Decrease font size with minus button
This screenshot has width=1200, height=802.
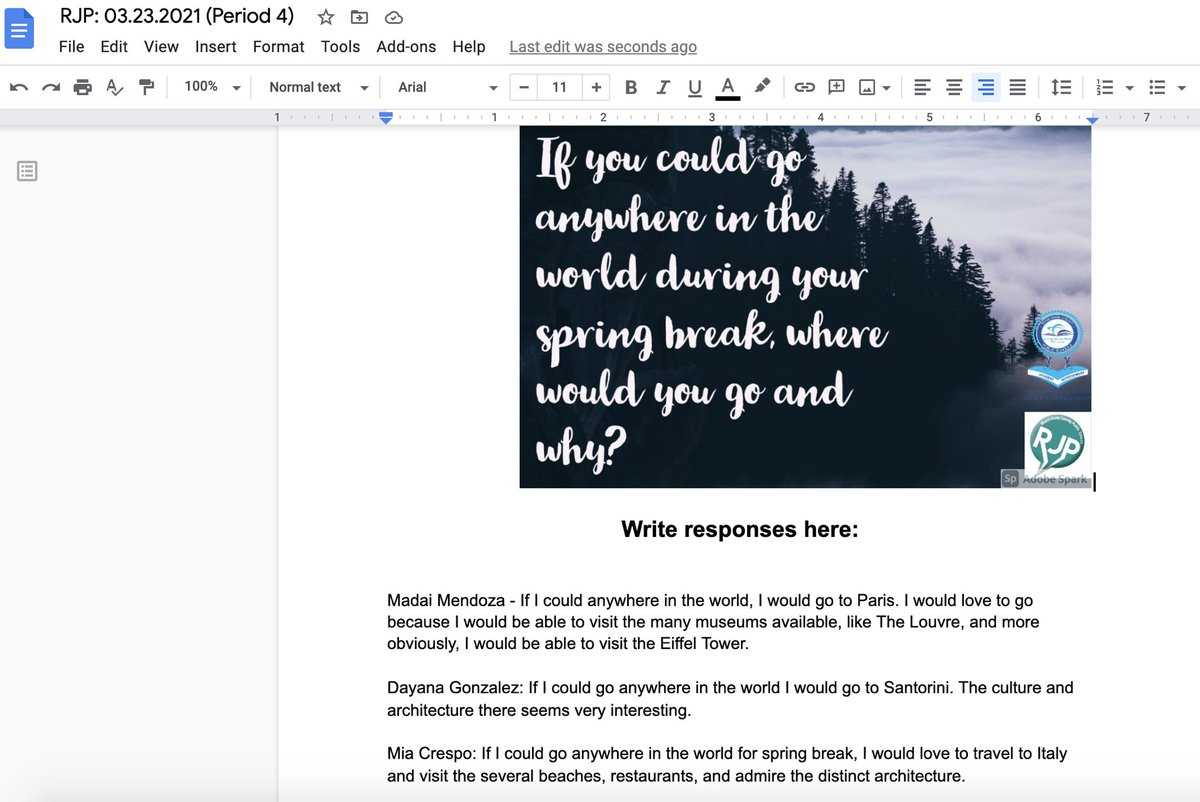[x=523, y=88]
